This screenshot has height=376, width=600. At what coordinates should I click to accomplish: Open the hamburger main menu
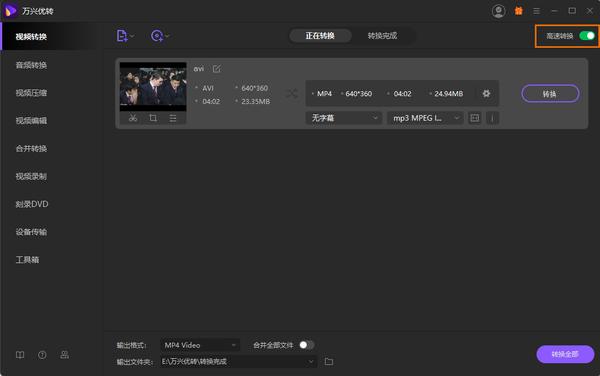(x=536, y=11)
